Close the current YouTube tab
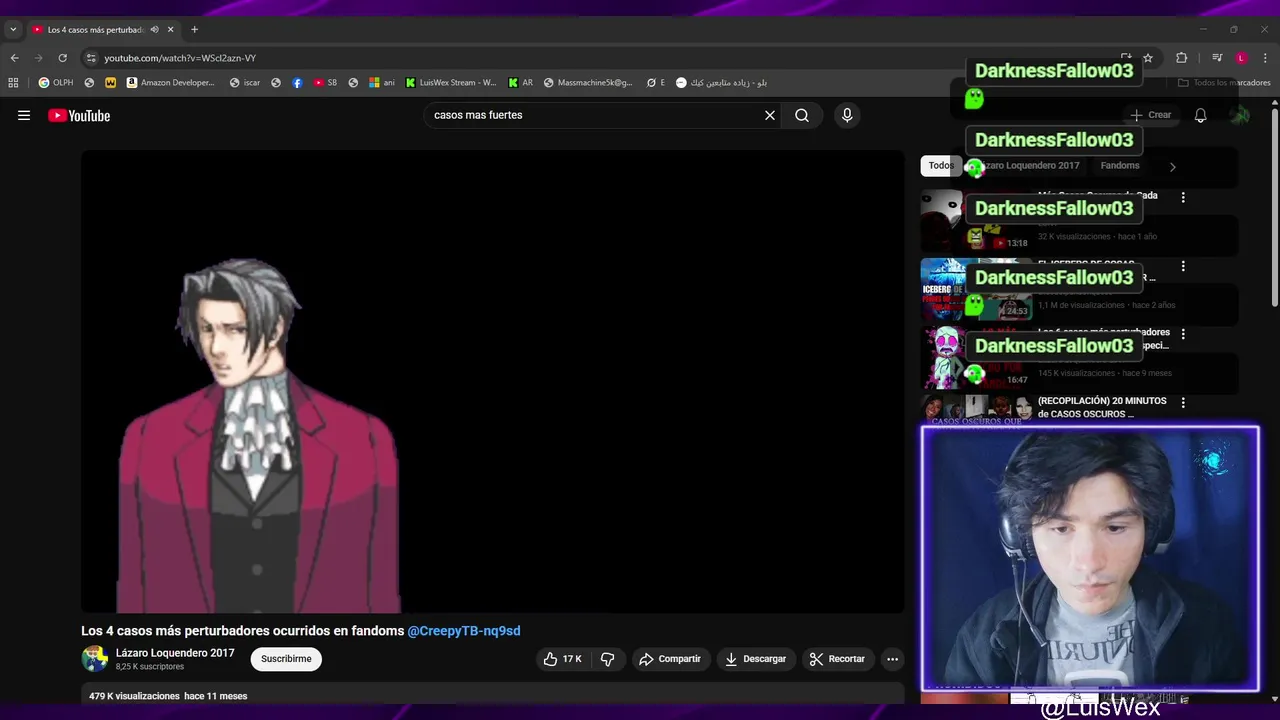1280x720 pixels. coord(170,30)
